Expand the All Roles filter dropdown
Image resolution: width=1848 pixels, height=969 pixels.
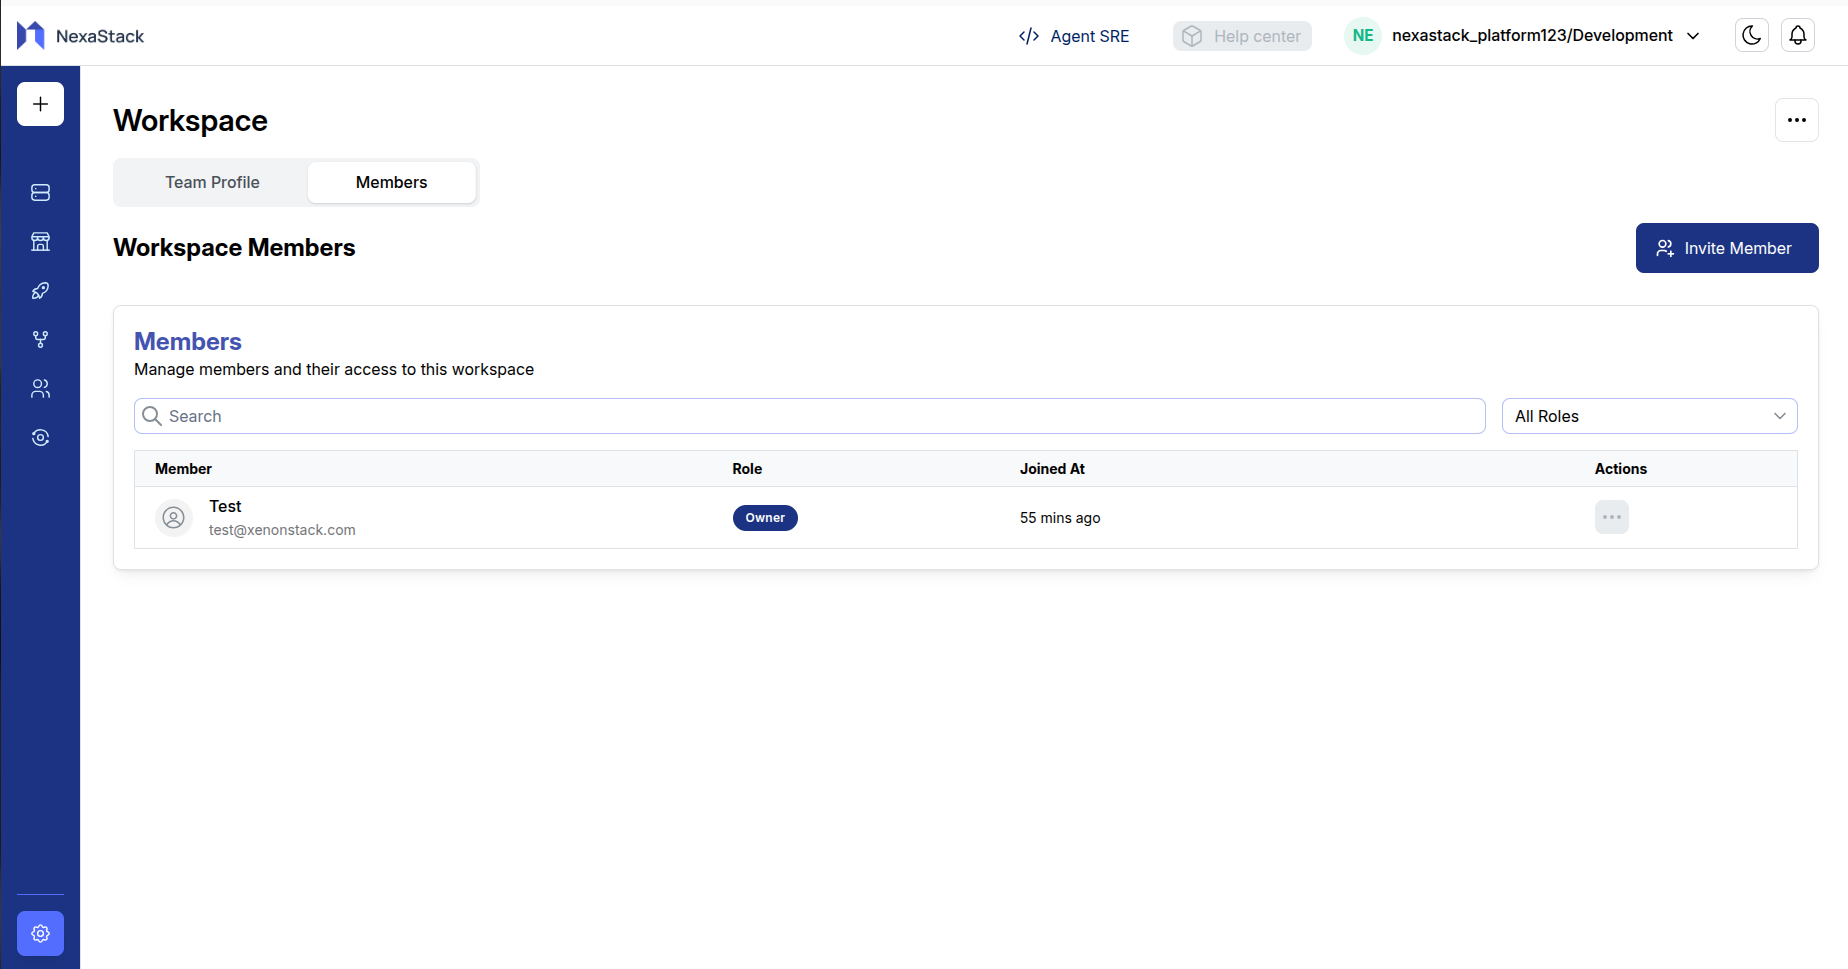1649,416
